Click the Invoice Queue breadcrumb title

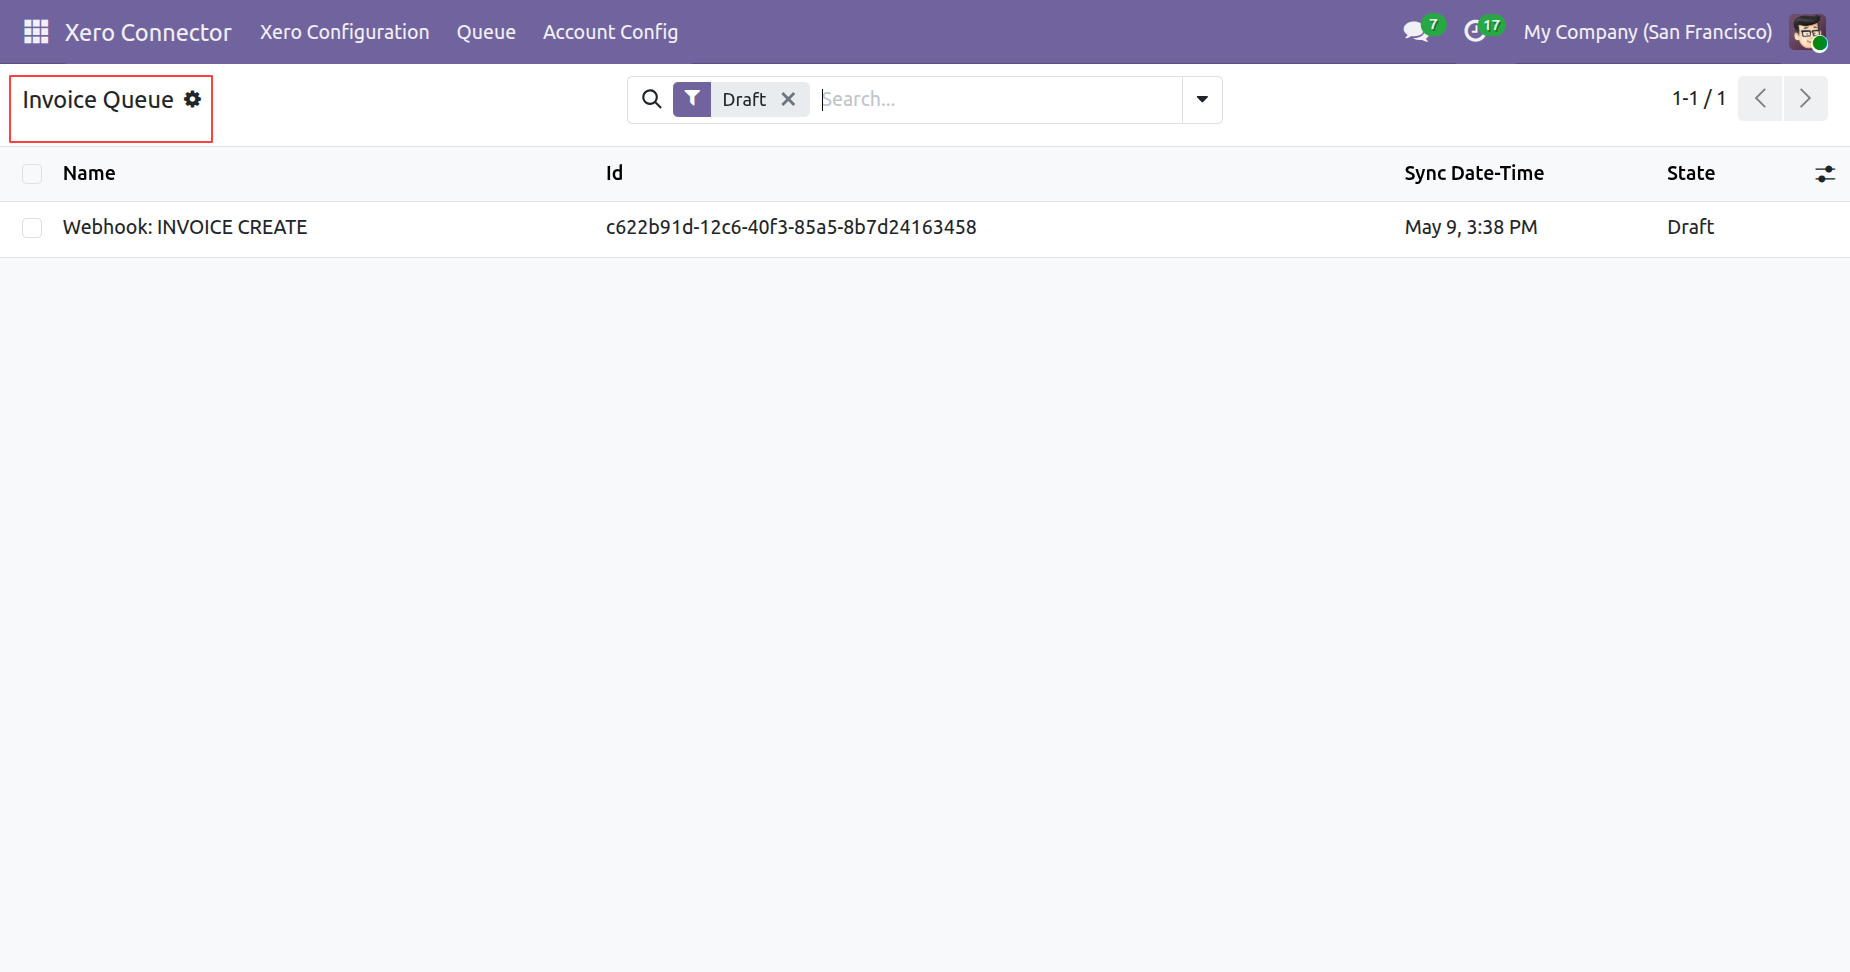(98, 100)
